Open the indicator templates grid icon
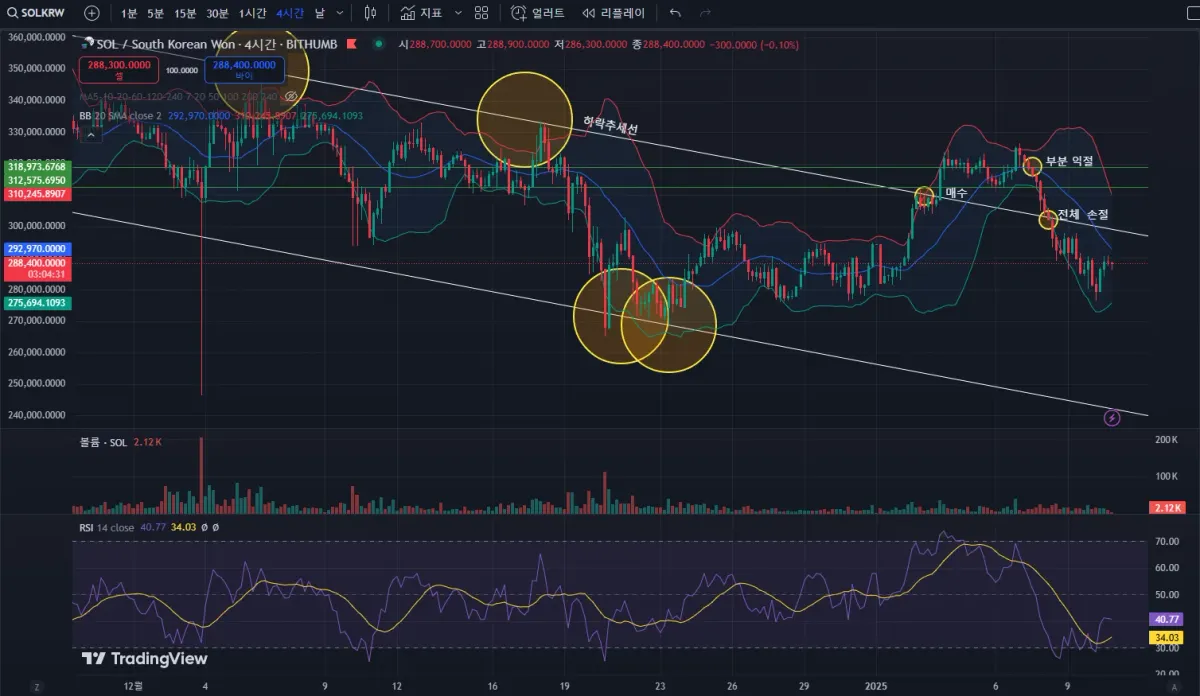The height and width of the screenshot is (696, 1200). coord(482,13)
